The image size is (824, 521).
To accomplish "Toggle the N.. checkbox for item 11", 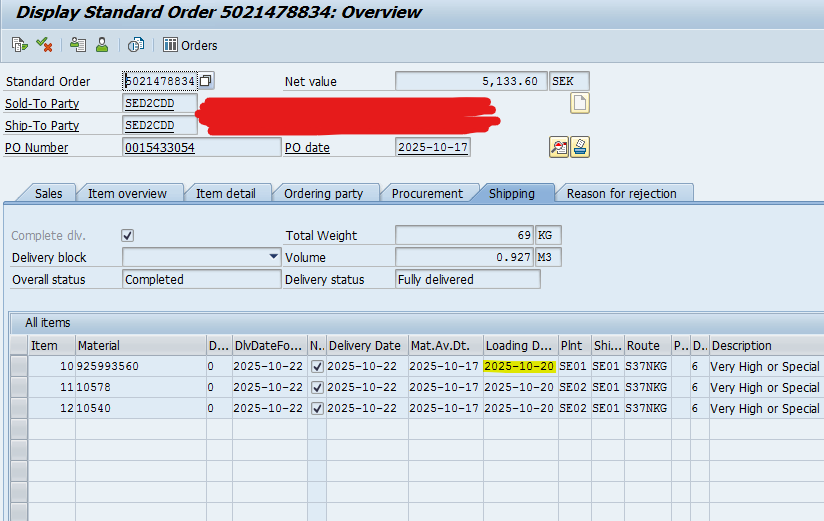I will [317, 387].
